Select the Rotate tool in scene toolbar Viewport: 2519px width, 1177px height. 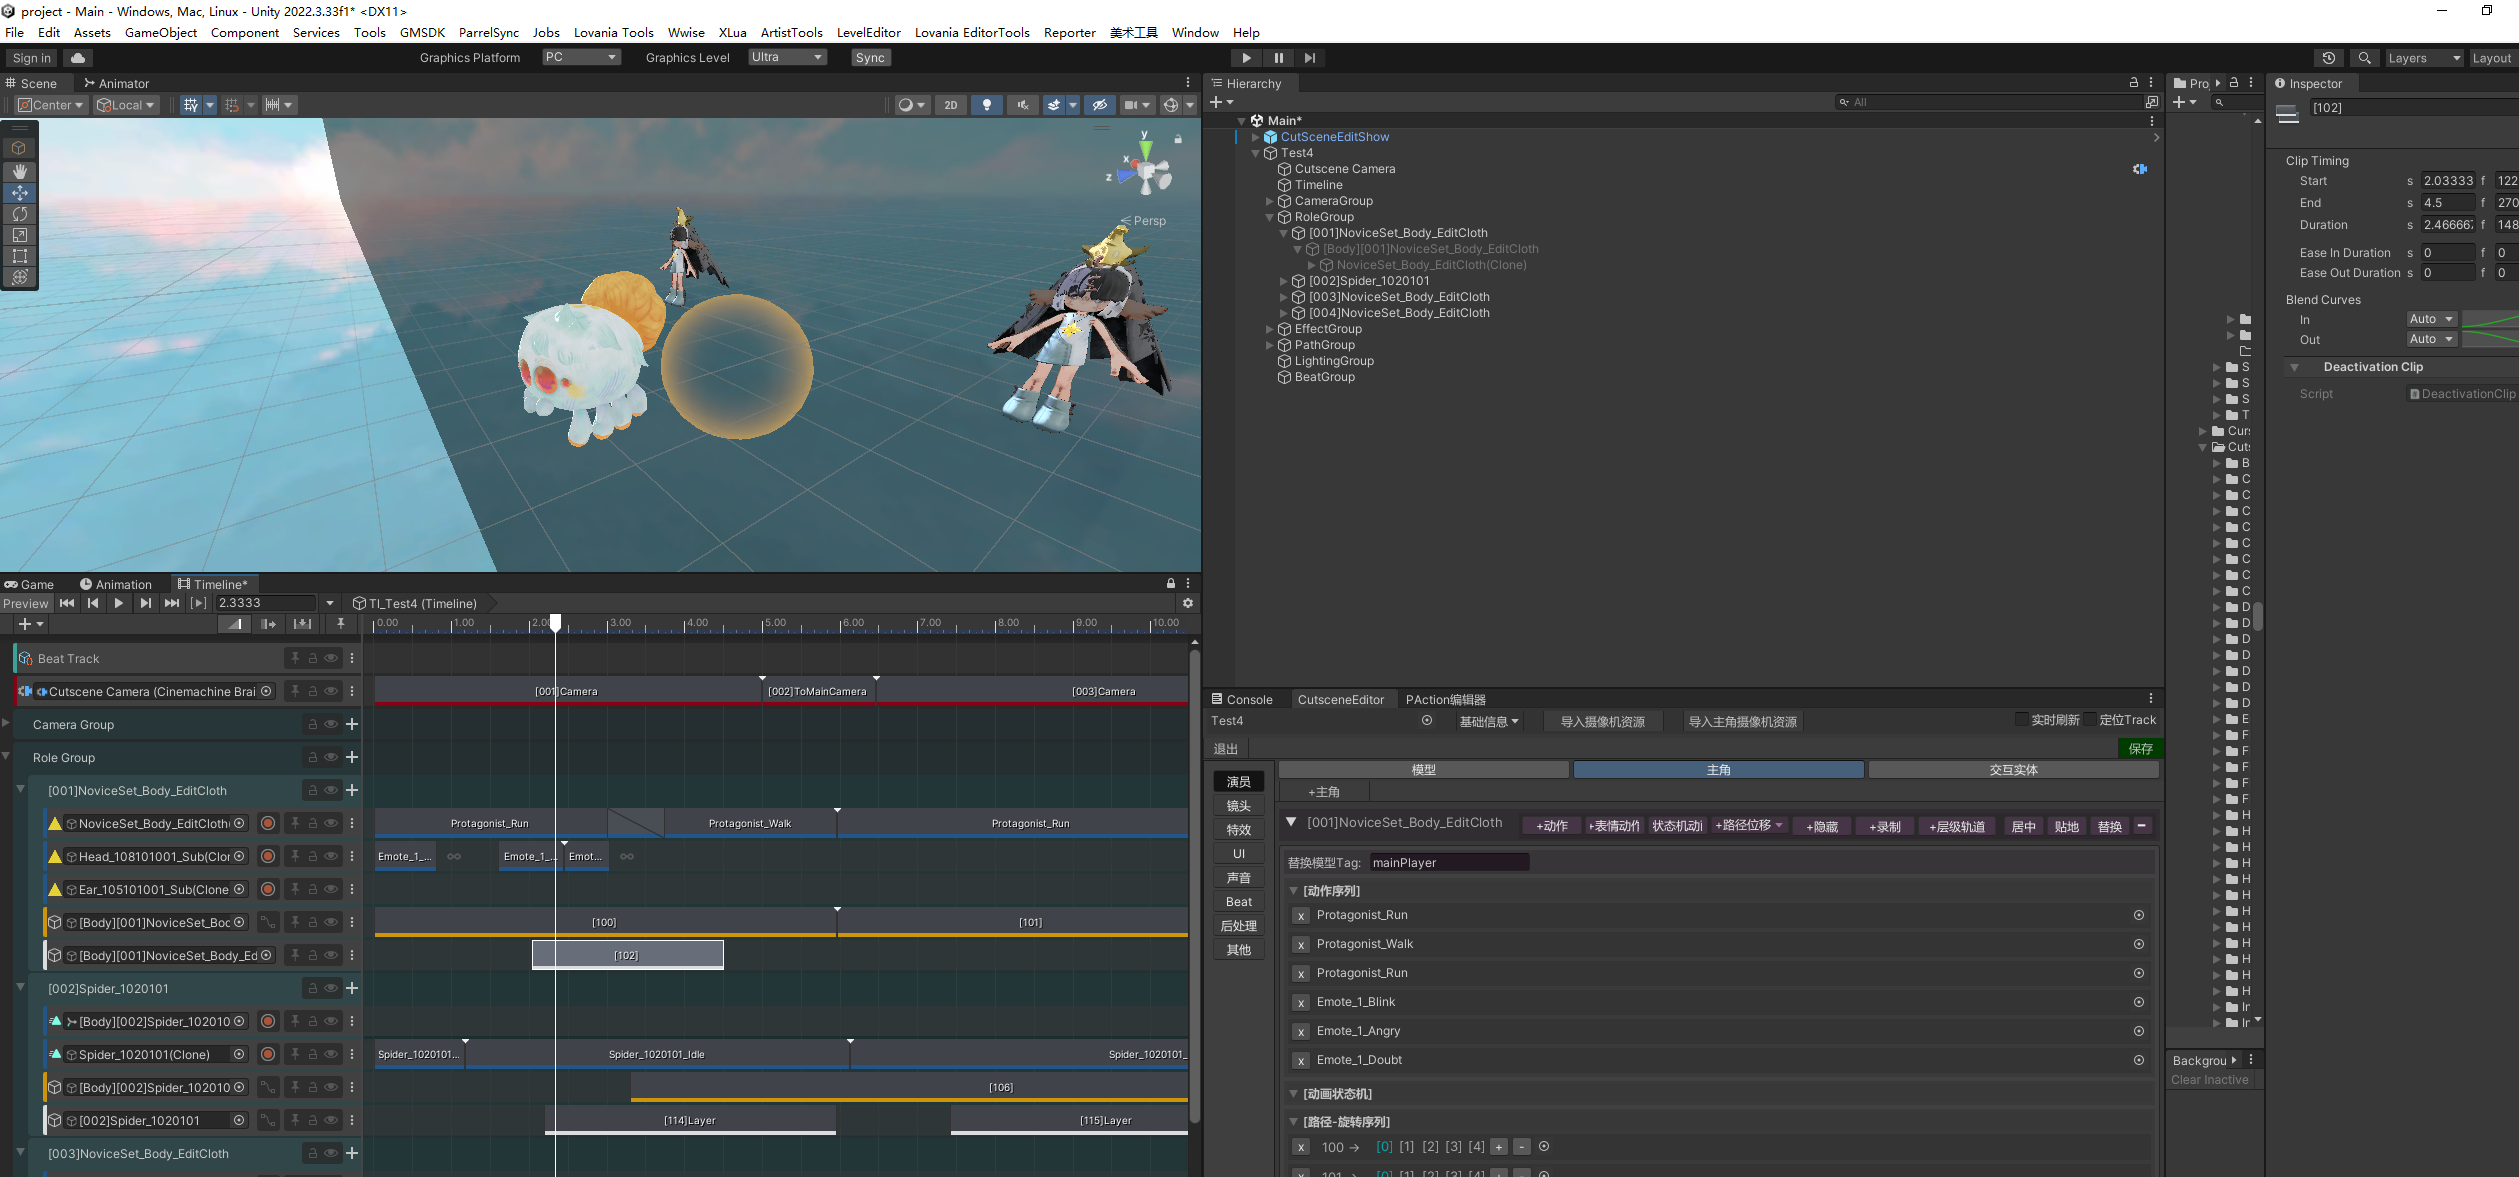pos(19,213)
